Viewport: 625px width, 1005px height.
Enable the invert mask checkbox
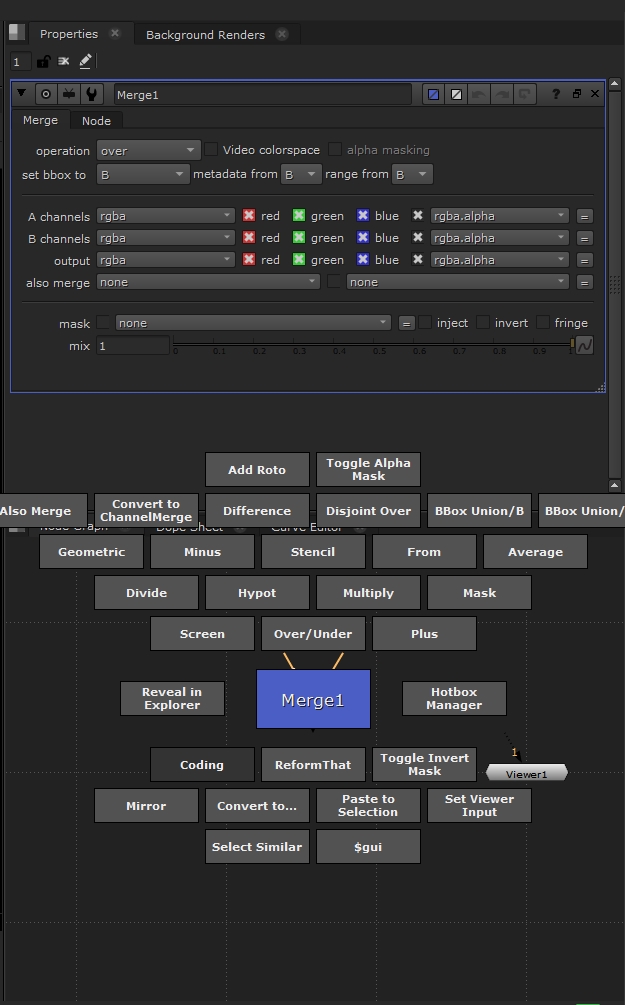pos(483,323)
